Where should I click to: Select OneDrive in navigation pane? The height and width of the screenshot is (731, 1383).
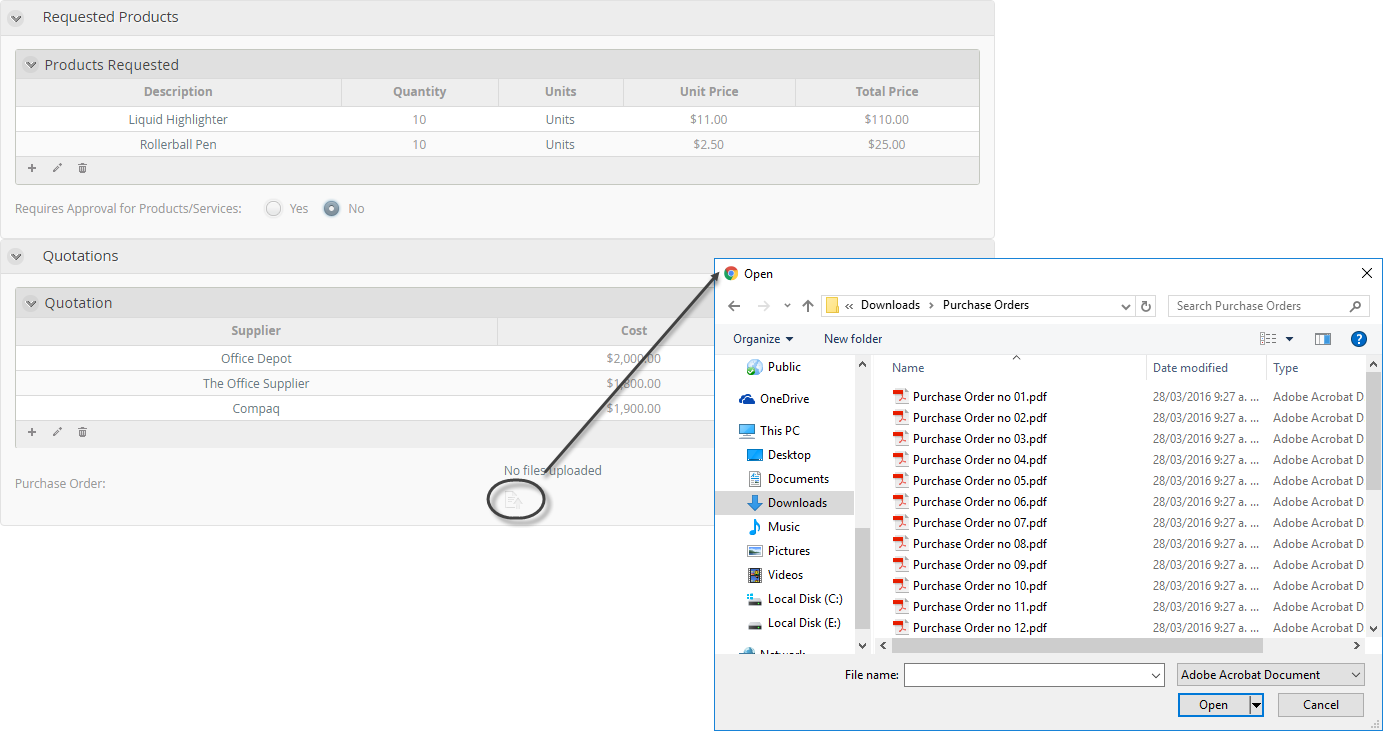[774, 399]
